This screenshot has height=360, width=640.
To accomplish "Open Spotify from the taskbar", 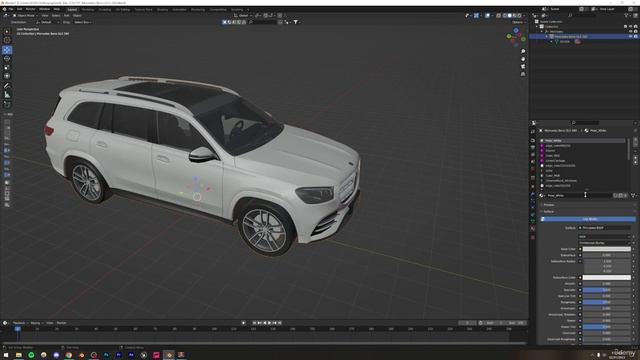I will point(31,355).
